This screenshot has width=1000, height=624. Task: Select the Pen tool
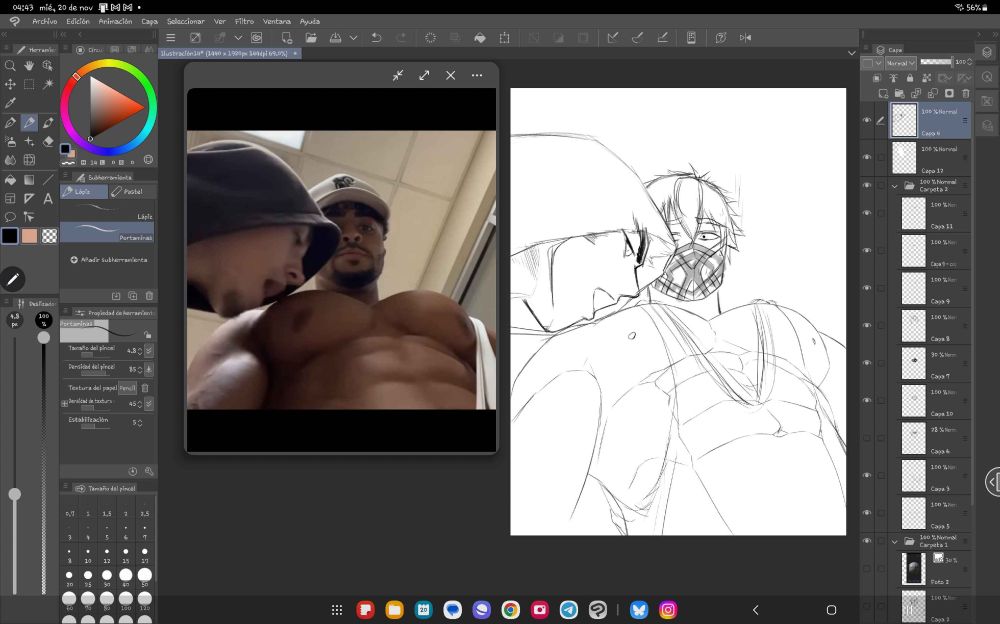[x=10, y=123]
